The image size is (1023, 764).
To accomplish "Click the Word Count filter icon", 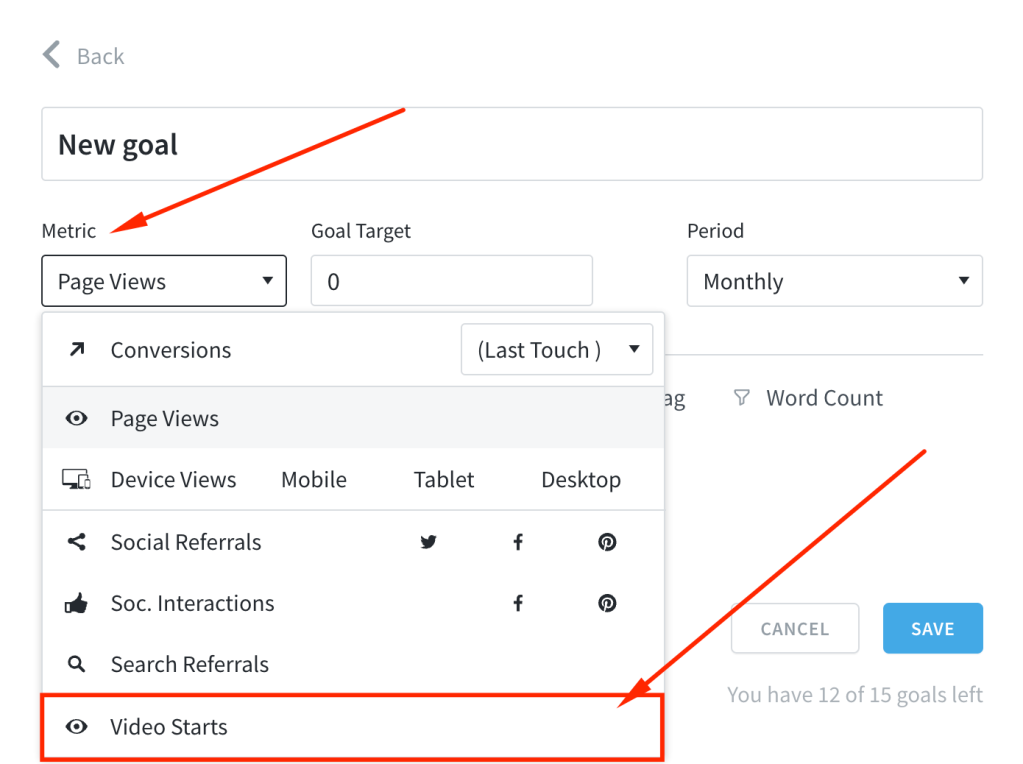I will 741,397.
